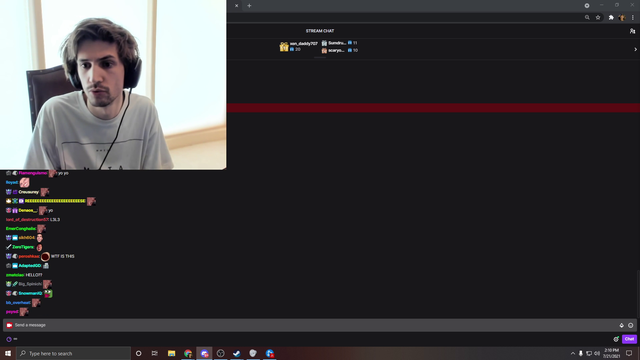
Task: Open the emote picker smiley icon
Action: (631, 325)
